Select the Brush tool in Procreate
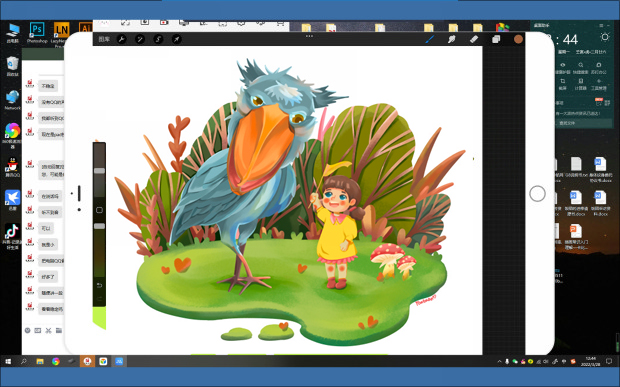Screen dimensions: 620x387 (429, 39)
